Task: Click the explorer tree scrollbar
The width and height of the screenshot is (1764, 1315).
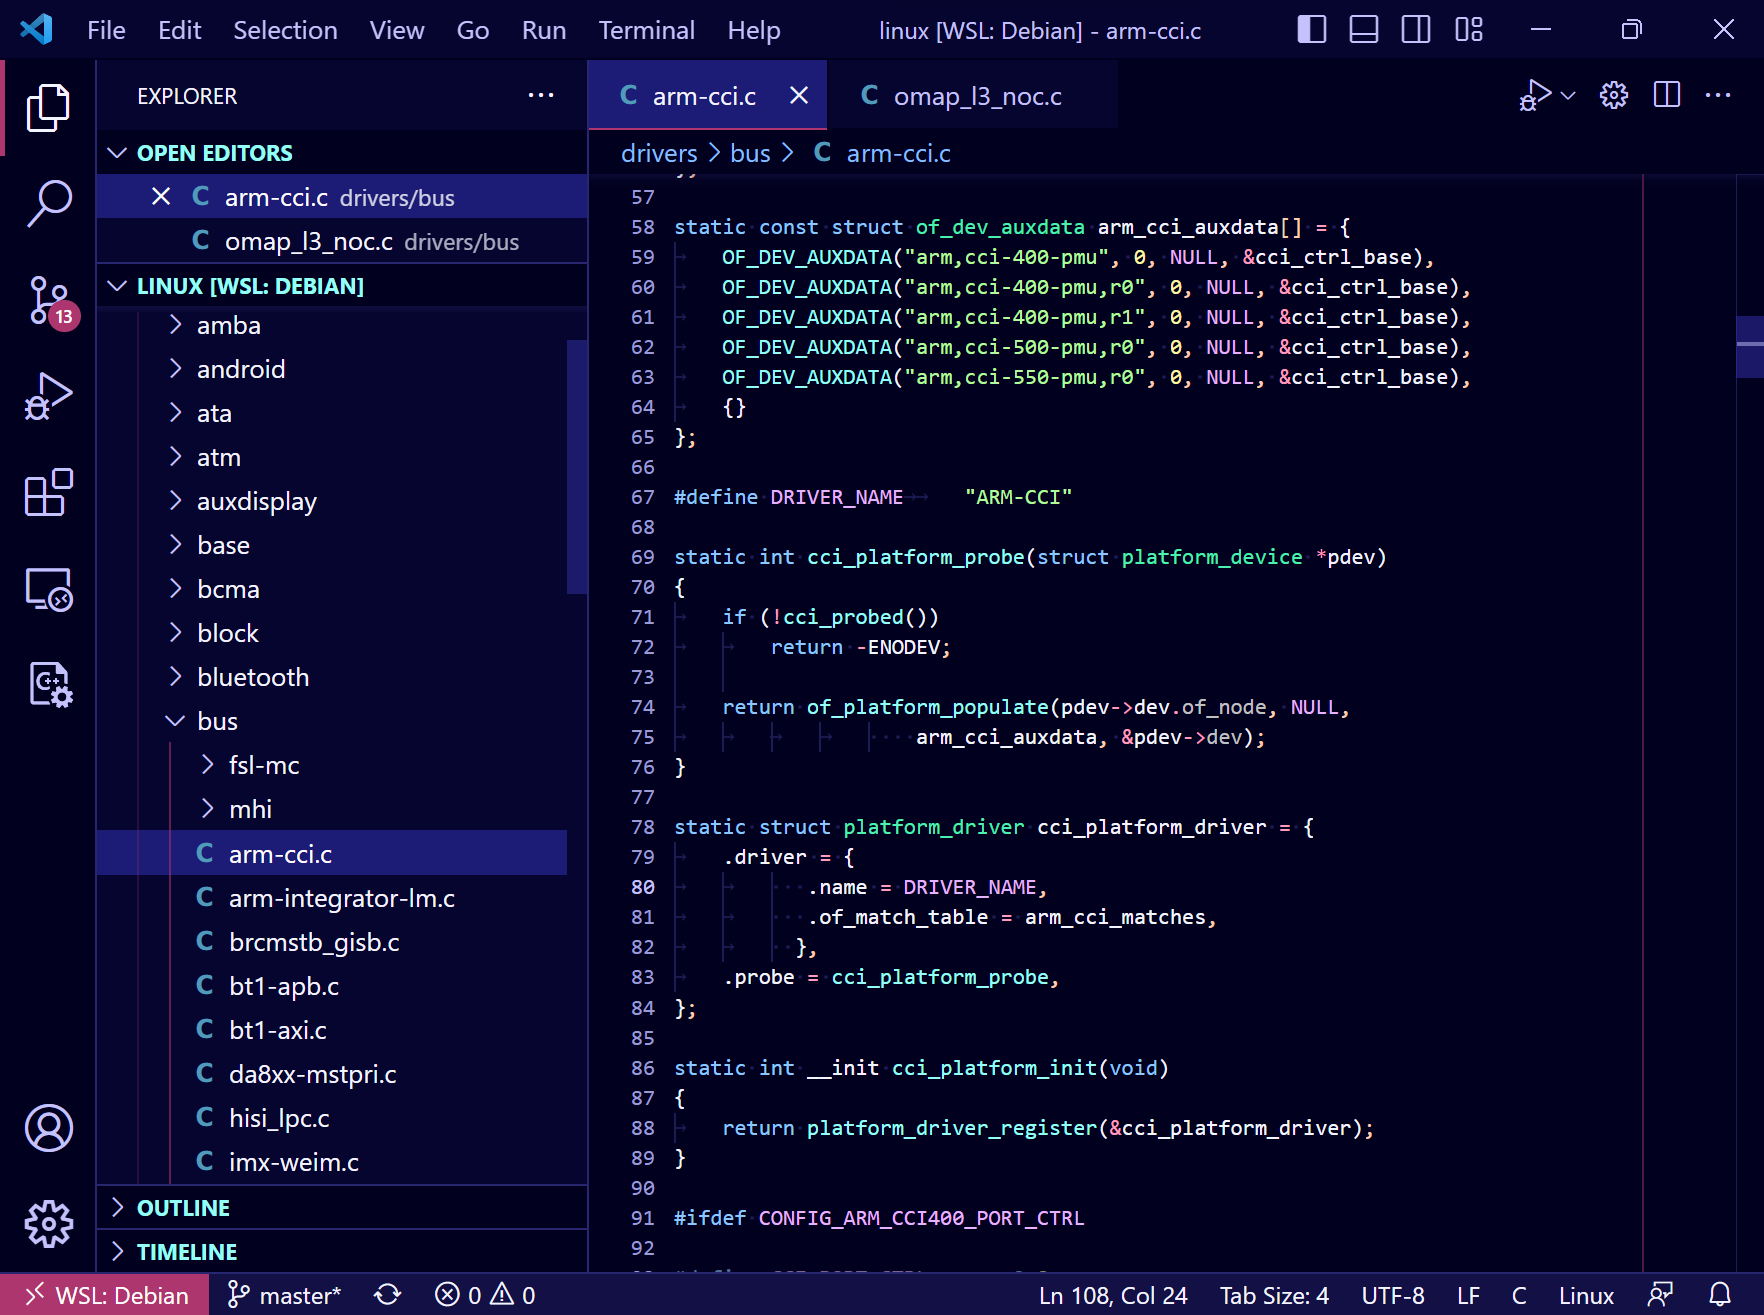Action: (x=577, y=467)
